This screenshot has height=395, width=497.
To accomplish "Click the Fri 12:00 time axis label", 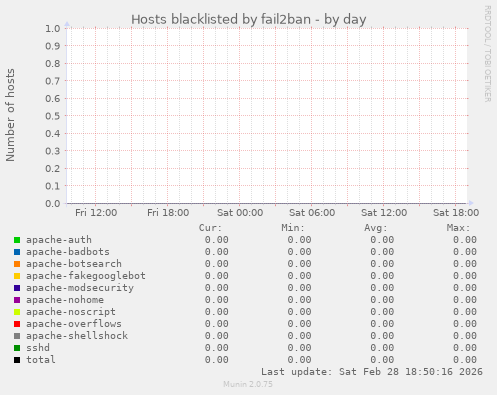I will tap(96, 213).
